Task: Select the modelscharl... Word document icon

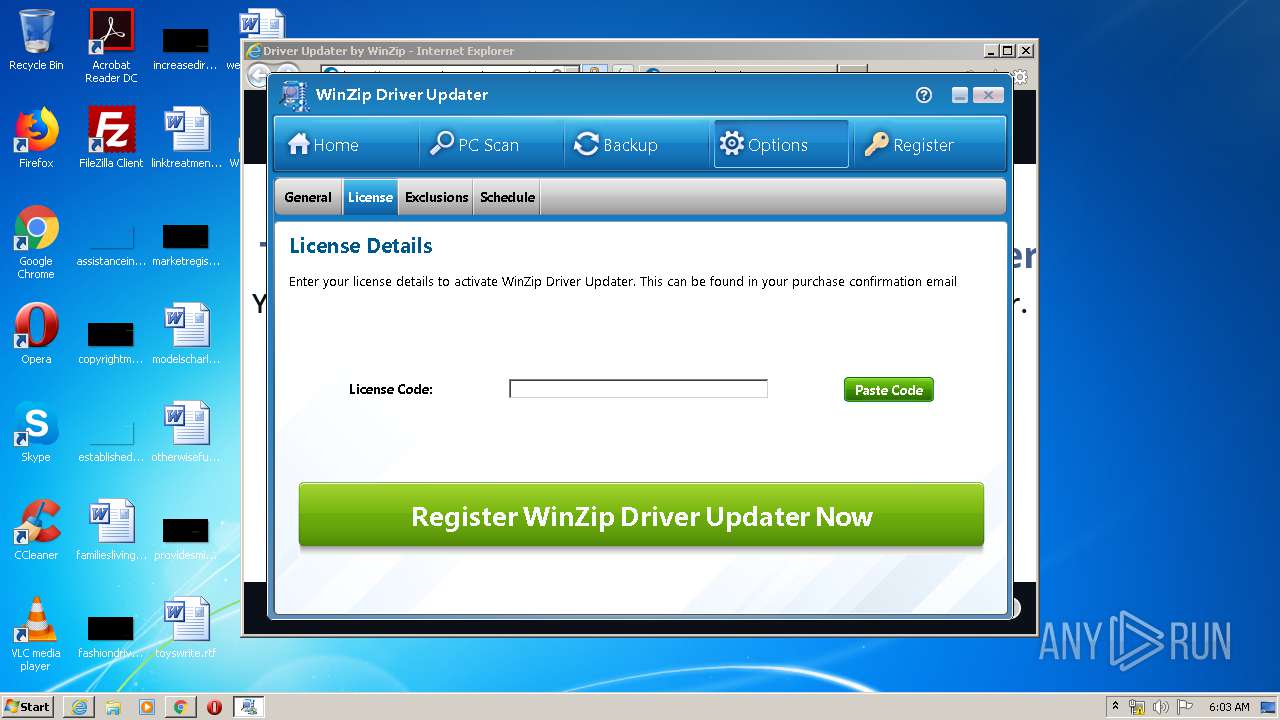Action: (x=187, y=334)
